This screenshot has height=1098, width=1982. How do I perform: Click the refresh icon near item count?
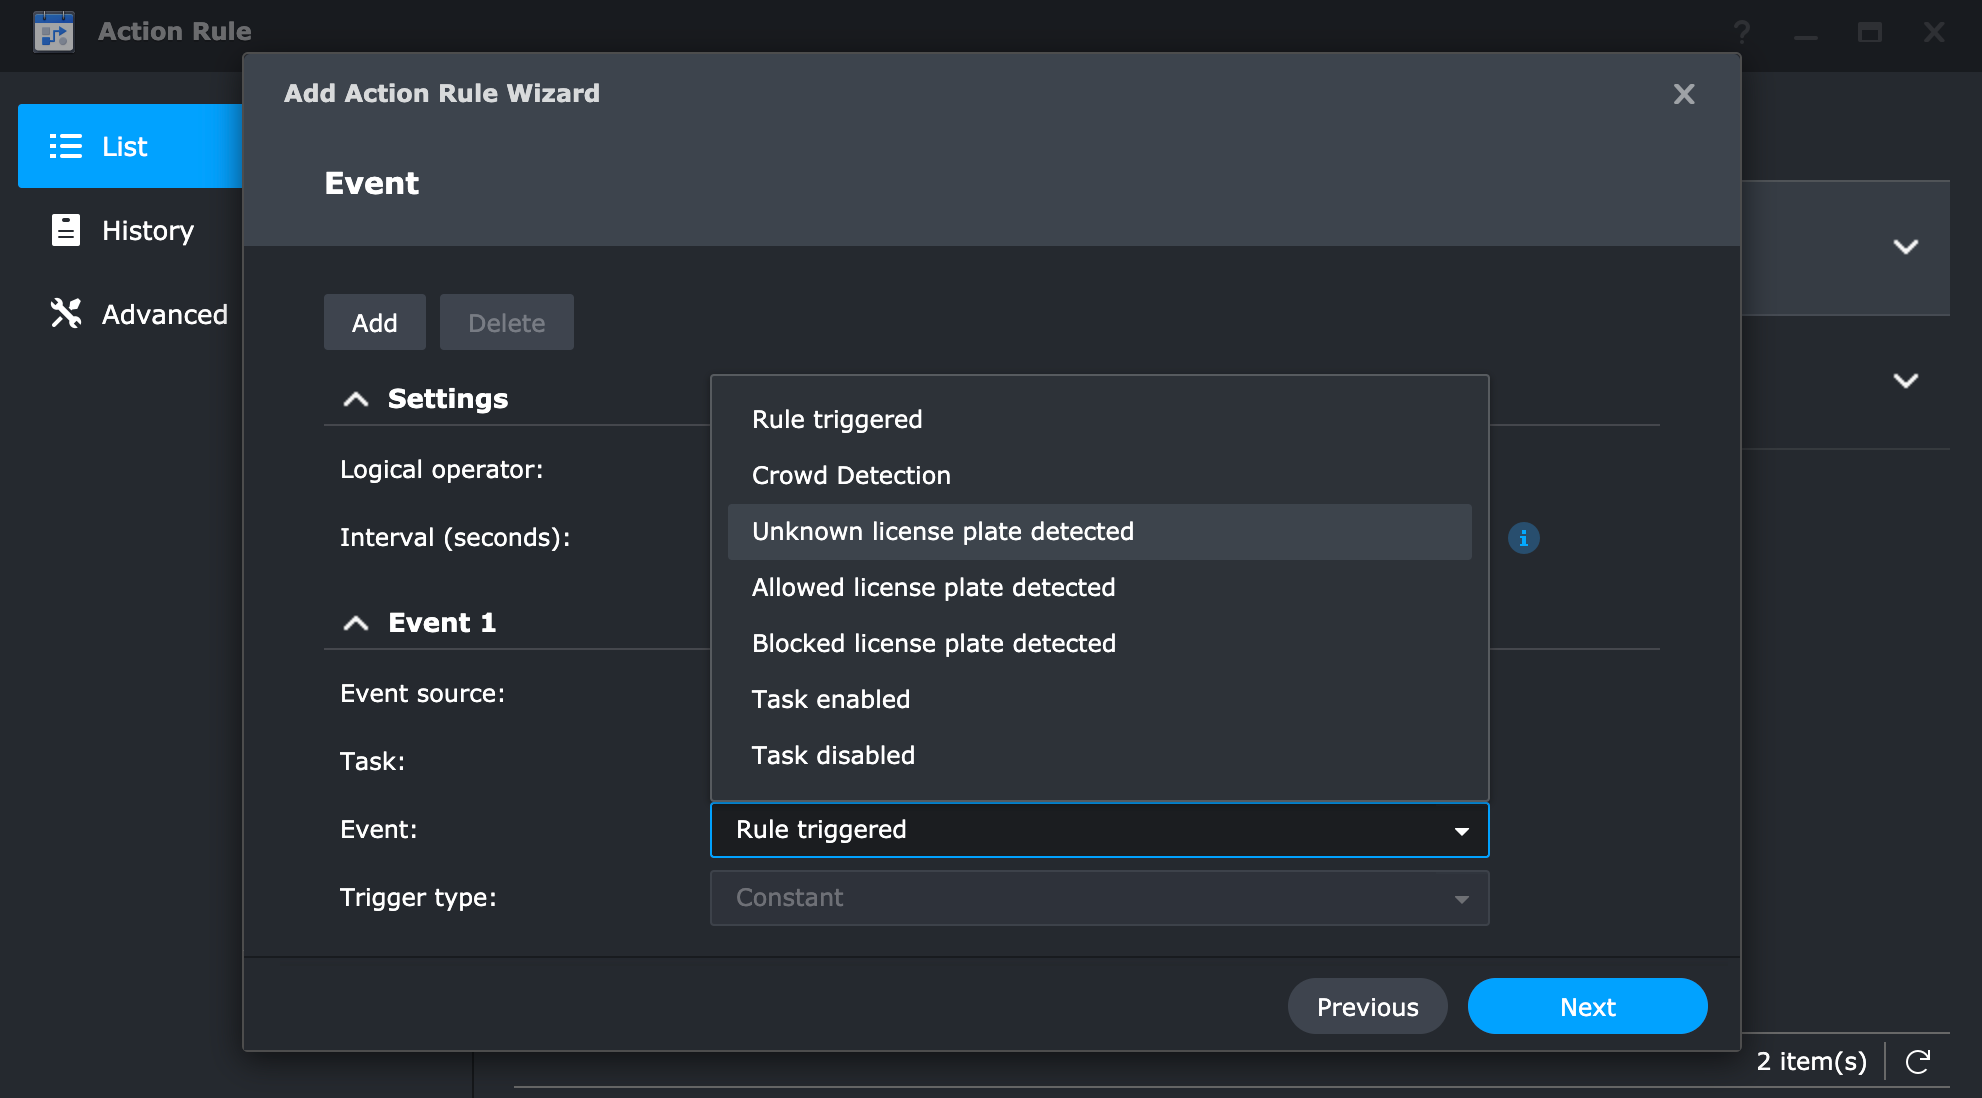(x=1918, y=1062)
